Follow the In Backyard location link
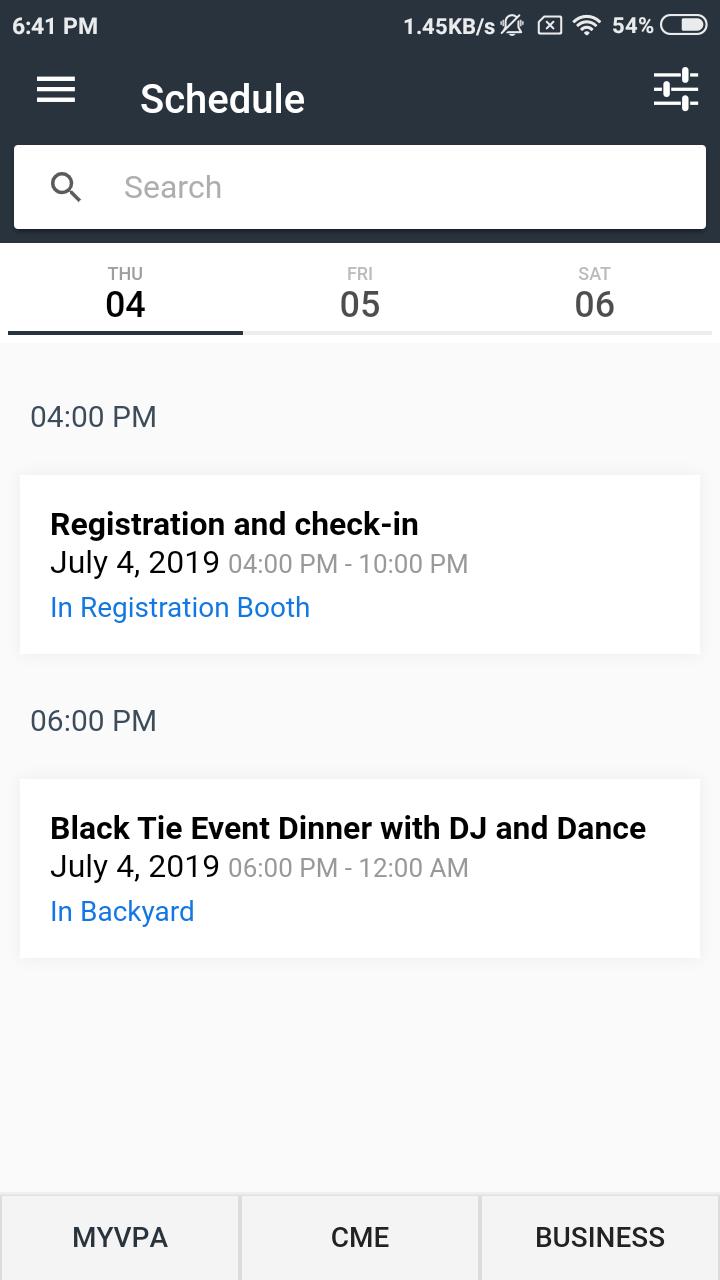The width and height of the screenshot is (720, 1280). (x=122, y=912)
